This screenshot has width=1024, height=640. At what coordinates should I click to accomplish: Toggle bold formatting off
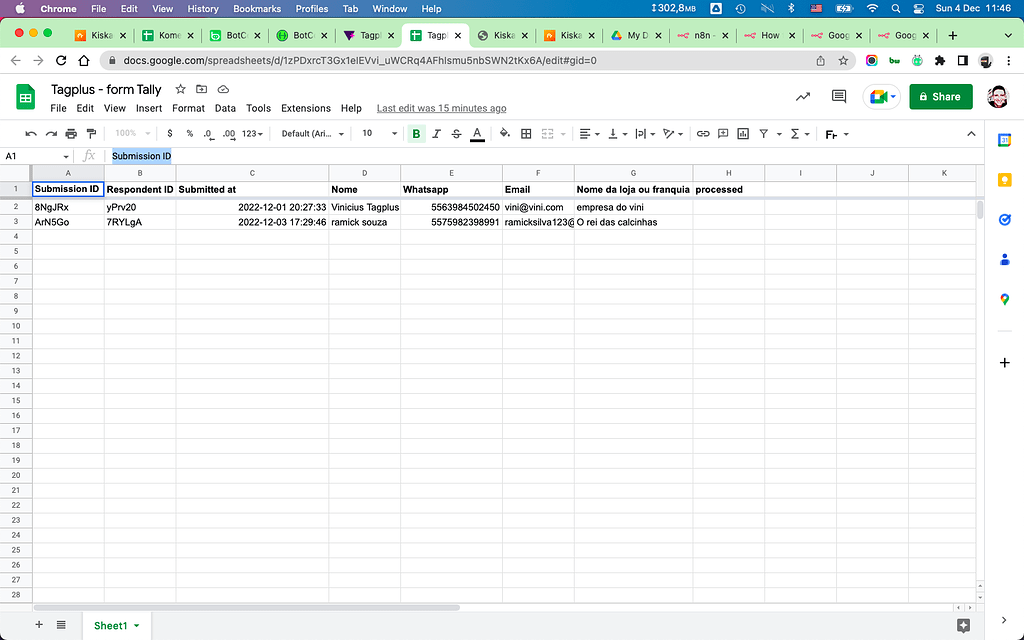click(417, 133)
